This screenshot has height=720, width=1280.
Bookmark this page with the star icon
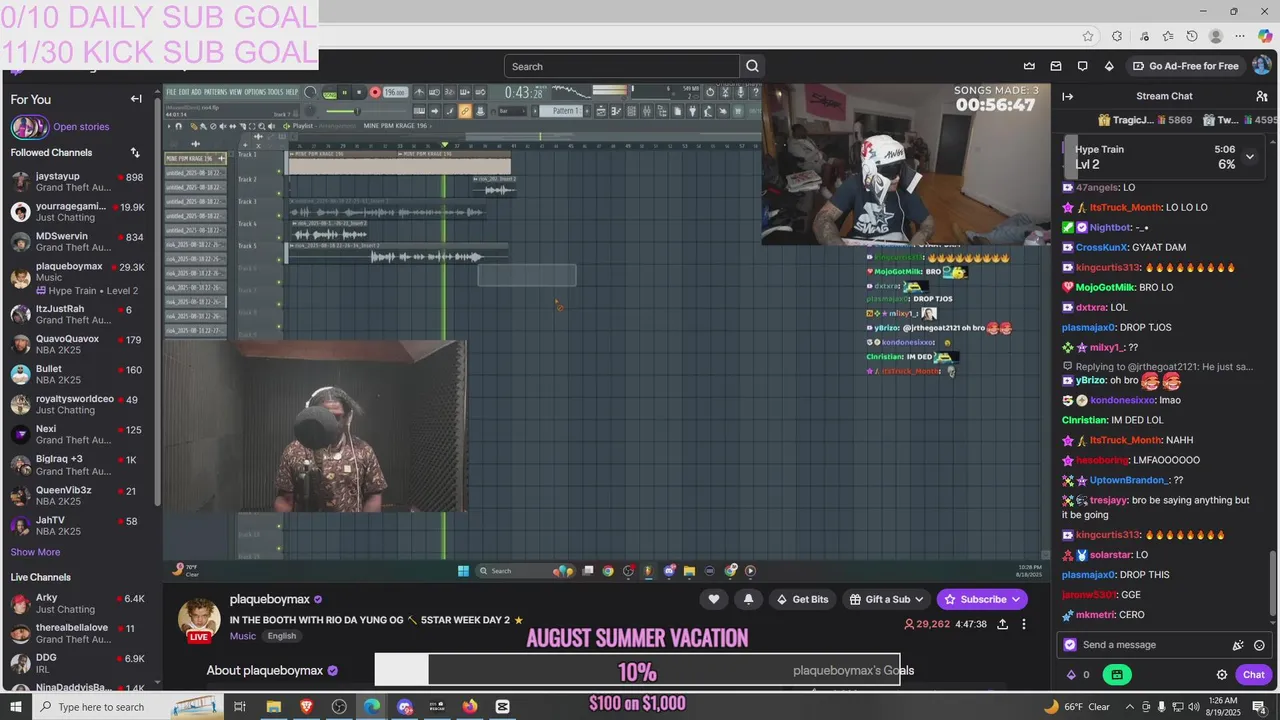click(x=1088, y=36)
